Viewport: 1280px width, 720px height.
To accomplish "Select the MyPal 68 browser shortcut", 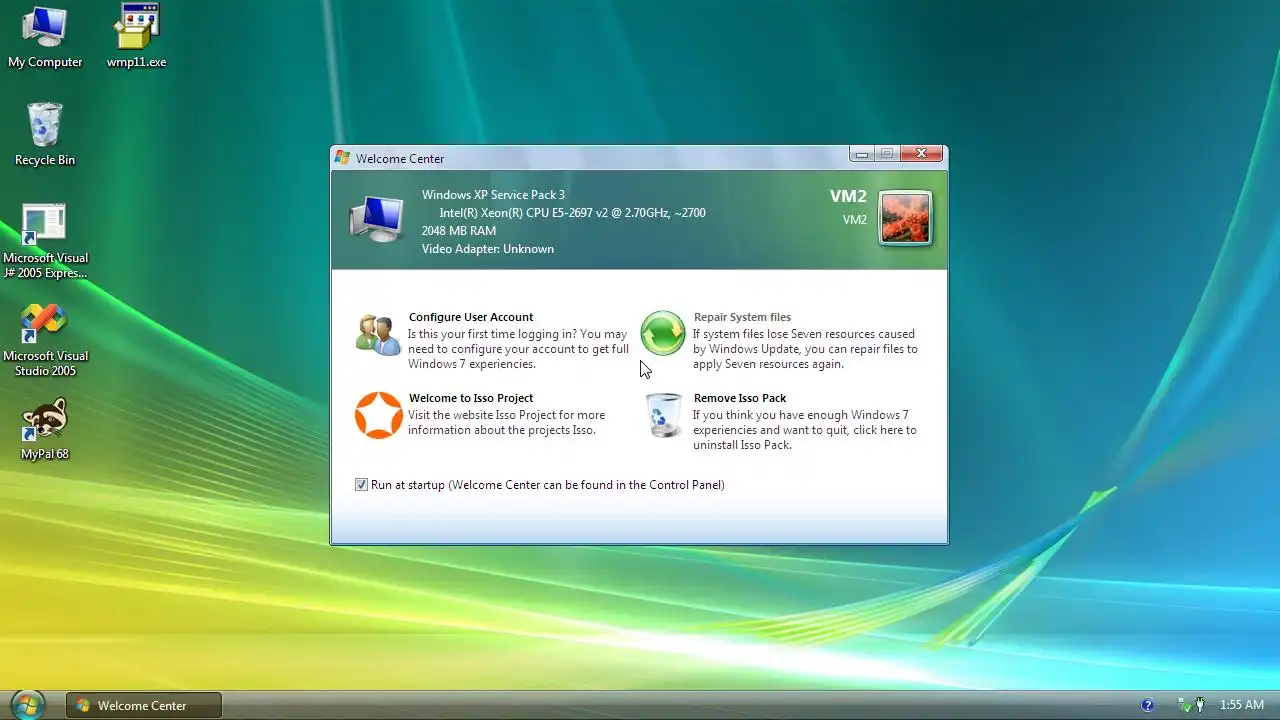I will tap(45, 430).
